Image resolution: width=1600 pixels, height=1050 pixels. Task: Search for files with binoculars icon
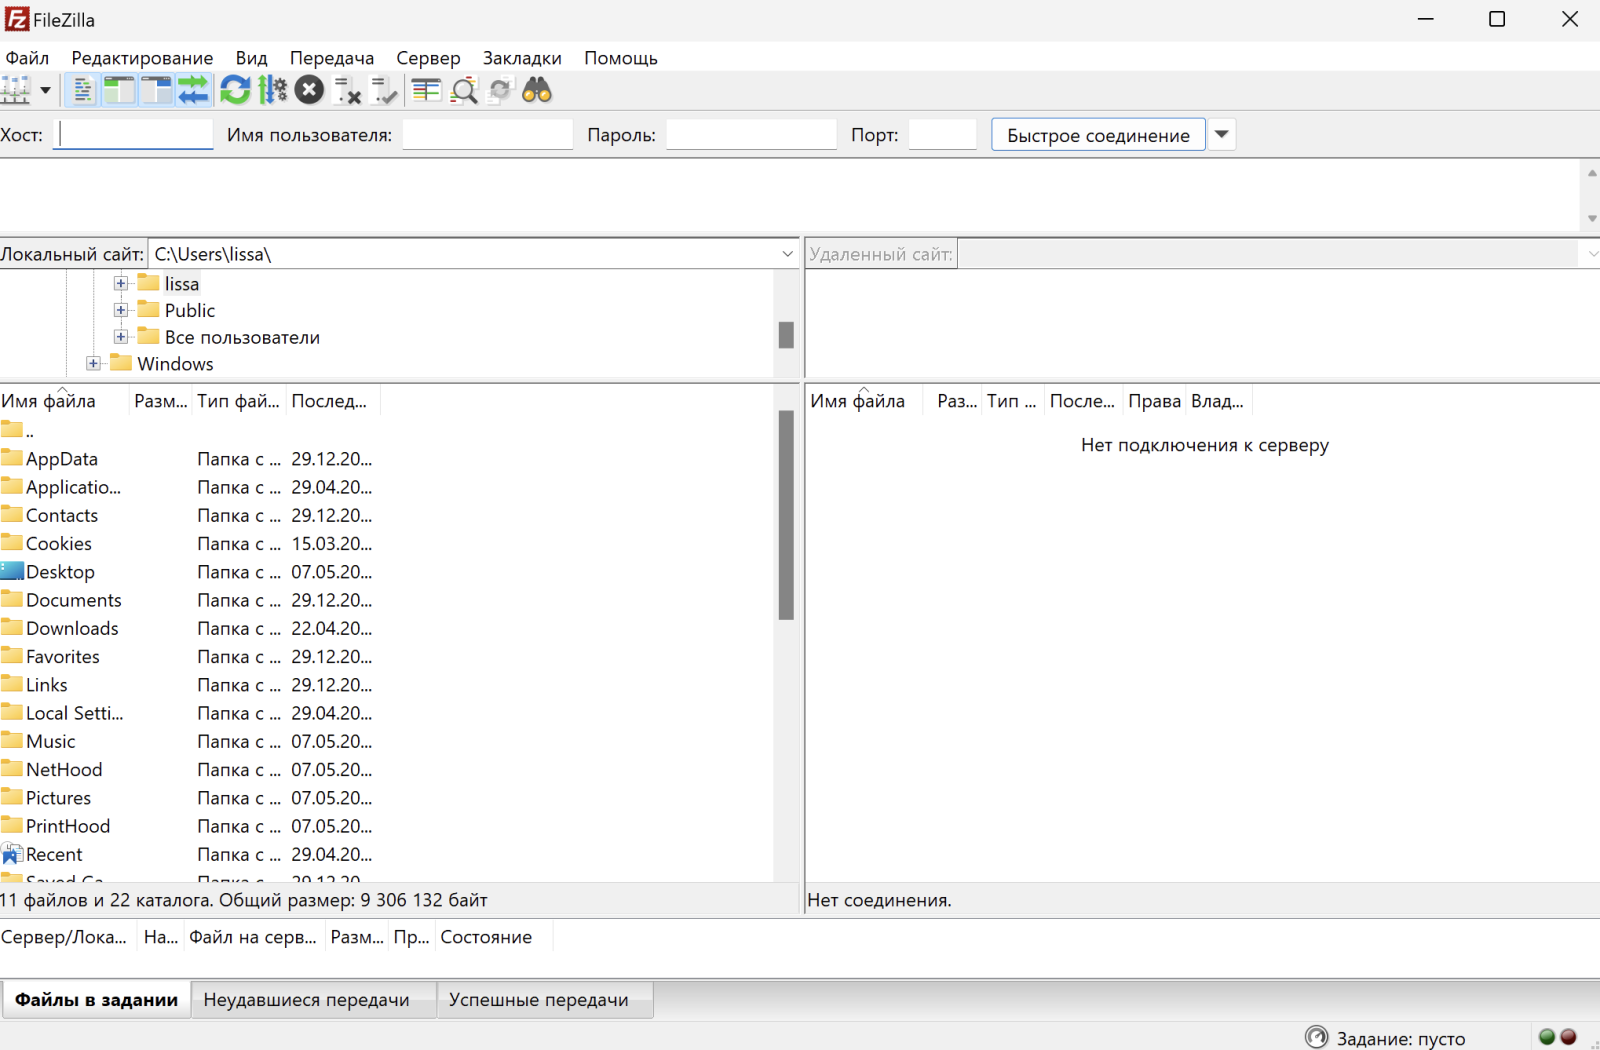coord(537,90)
